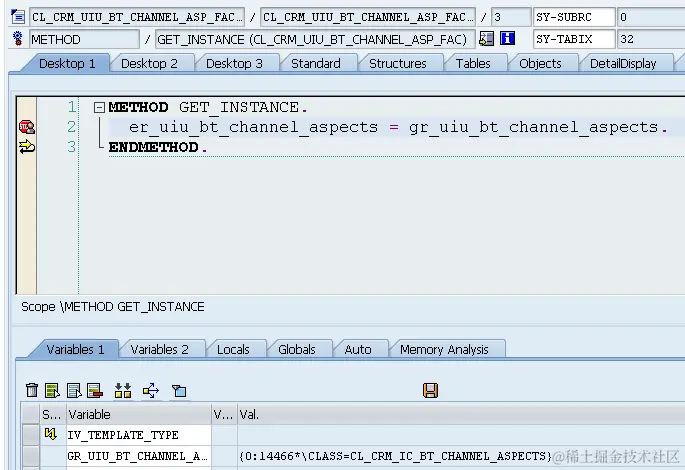This screenshot has width=685, height=470.
Task: Click line number 1 in the editor
Action: point(72,107)
